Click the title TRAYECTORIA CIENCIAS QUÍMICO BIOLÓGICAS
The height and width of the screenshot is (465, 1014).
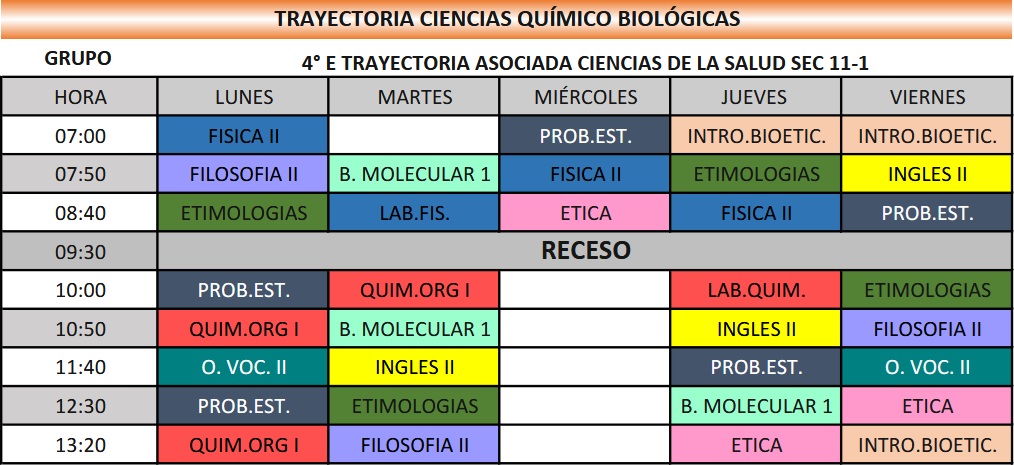coord(507,19)
